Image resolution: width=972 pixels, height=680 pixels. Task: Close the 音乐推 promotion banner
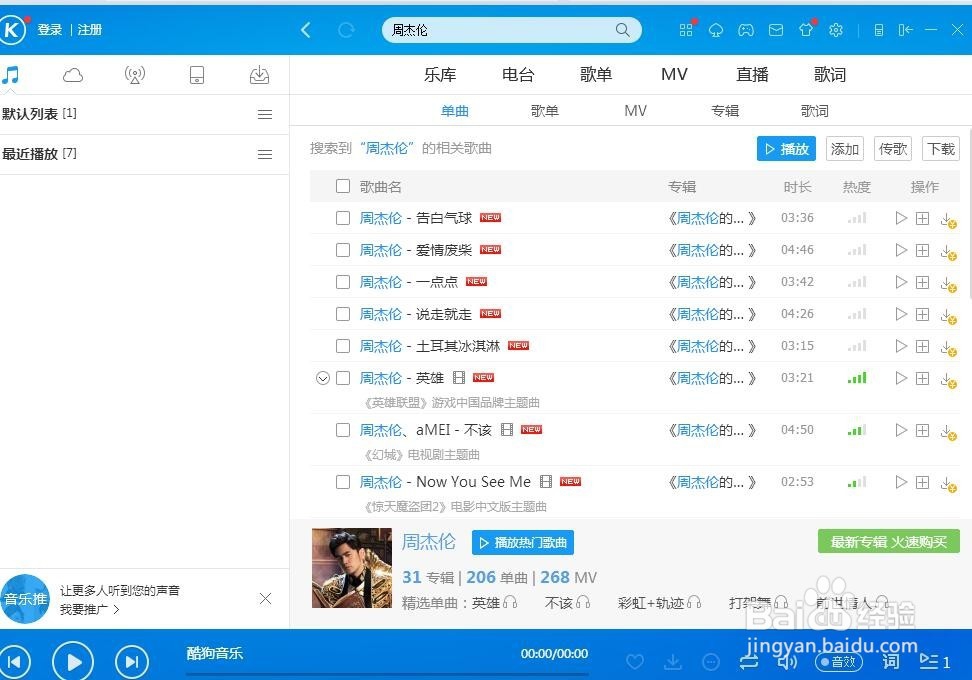tap(265, 599)
